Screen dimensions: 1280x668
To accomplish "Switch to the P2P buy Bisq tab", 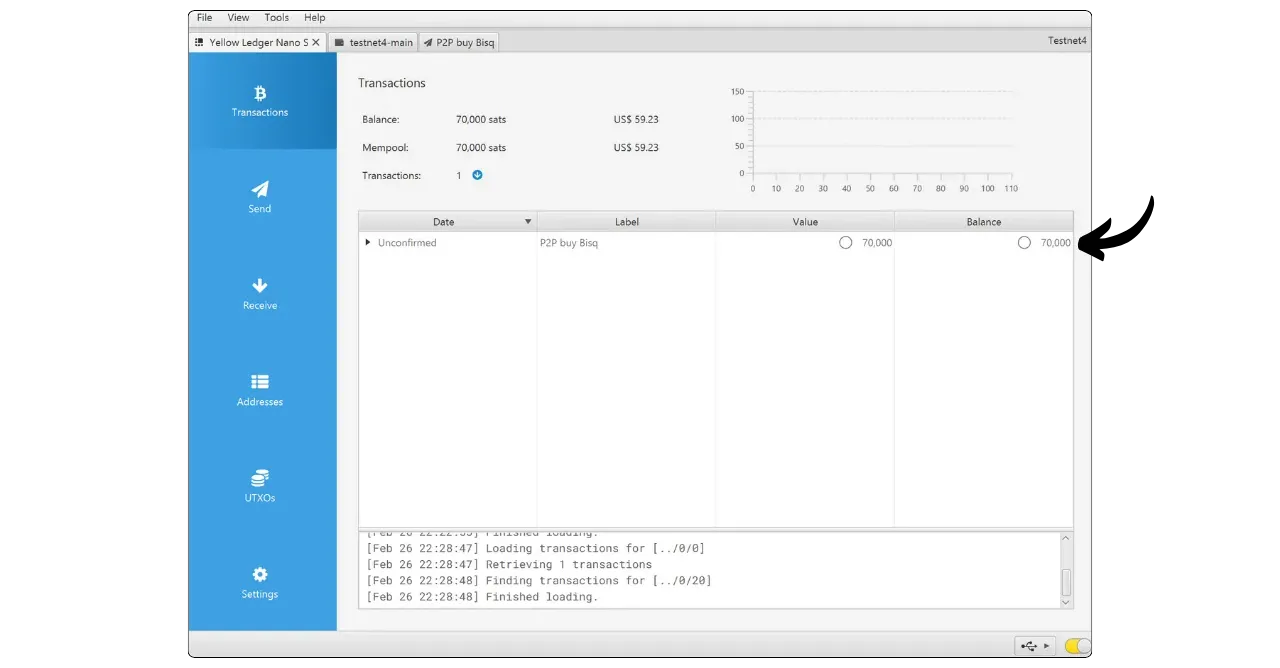I will pos(458,43).
